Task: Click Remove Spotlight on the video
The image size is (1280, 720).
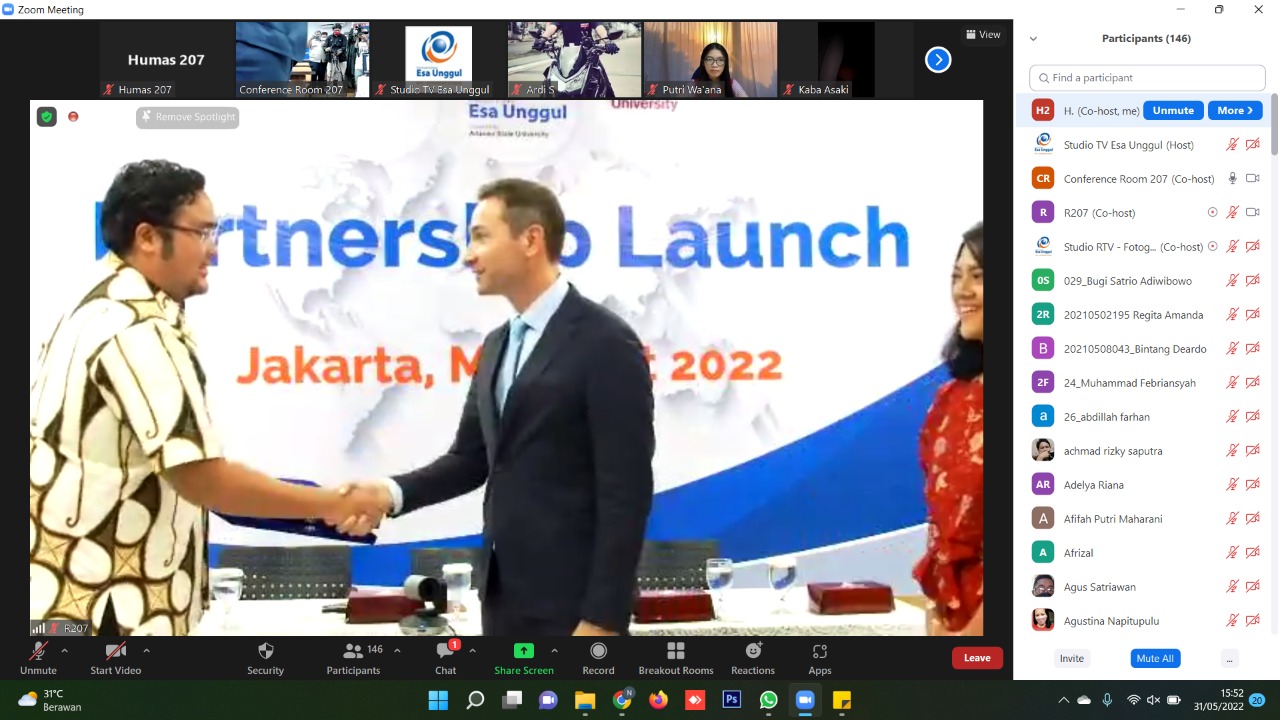Action: pyautogui.click(x=188, y=117)
